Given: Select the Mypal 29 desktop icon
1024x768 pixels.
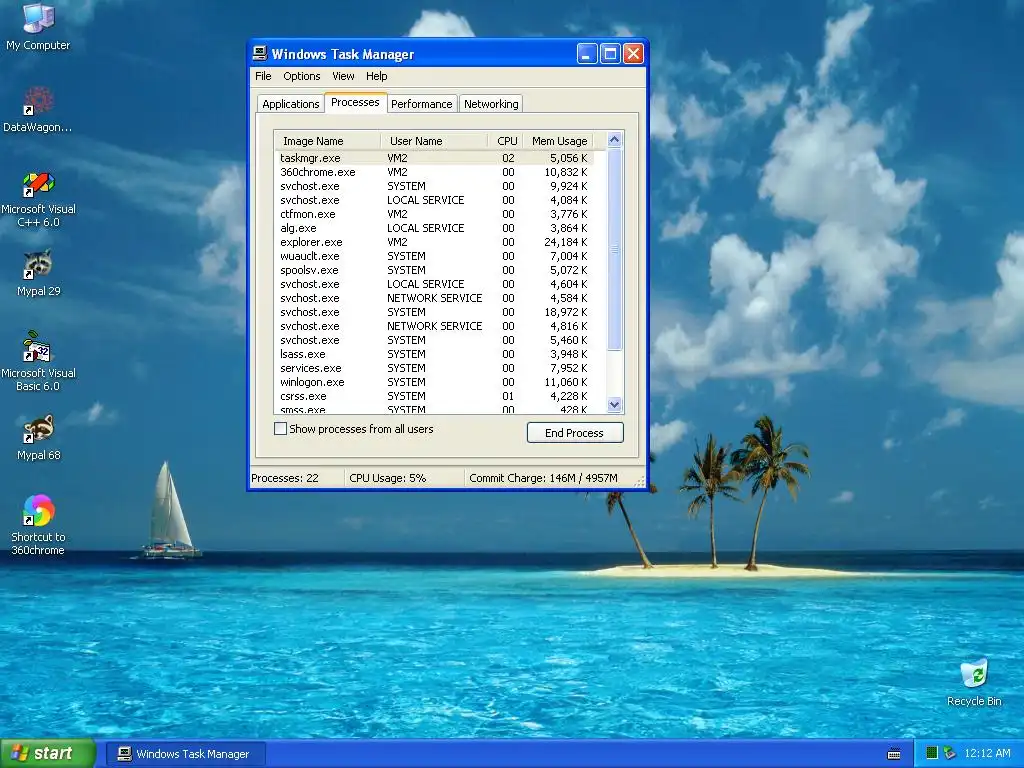Looking at the screenshot, I should [38, 273].
